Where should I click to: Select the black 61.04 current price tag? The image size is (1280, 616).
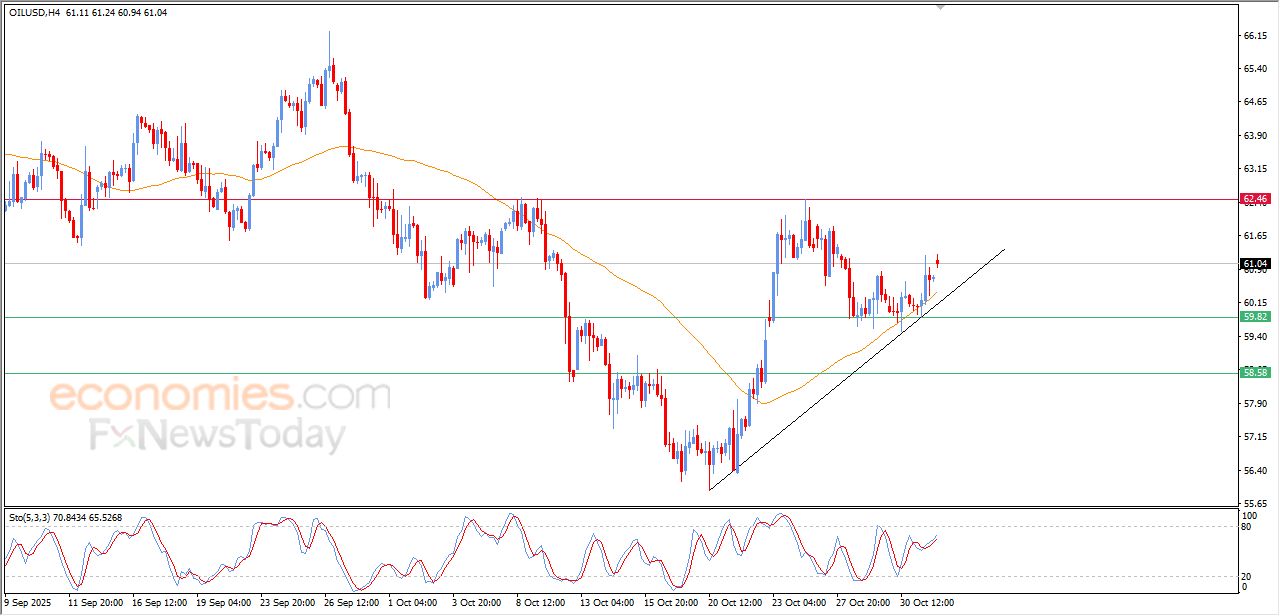(x=1255, y=264)
